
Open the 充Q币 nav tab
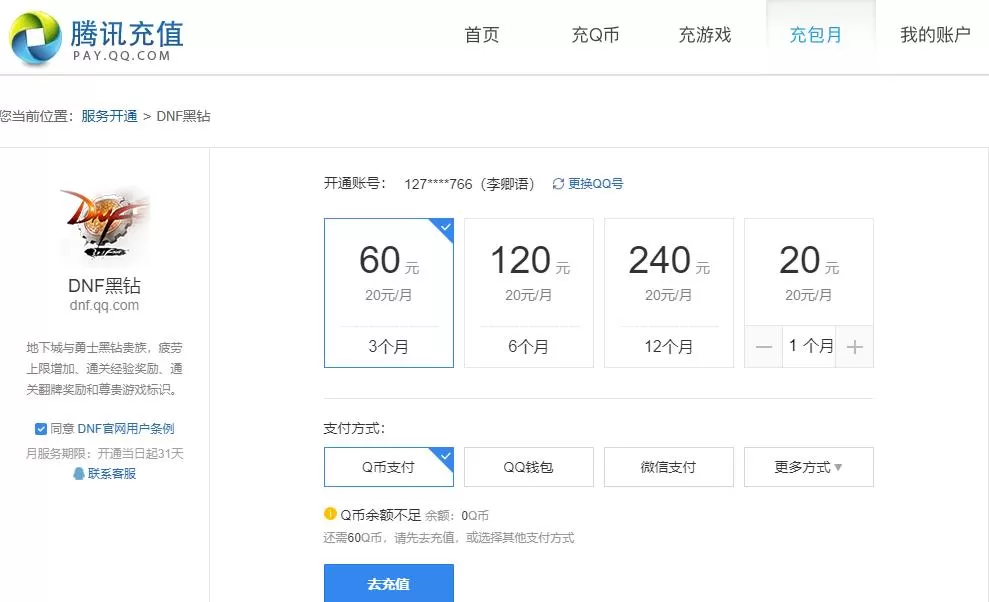pos(595,35)
